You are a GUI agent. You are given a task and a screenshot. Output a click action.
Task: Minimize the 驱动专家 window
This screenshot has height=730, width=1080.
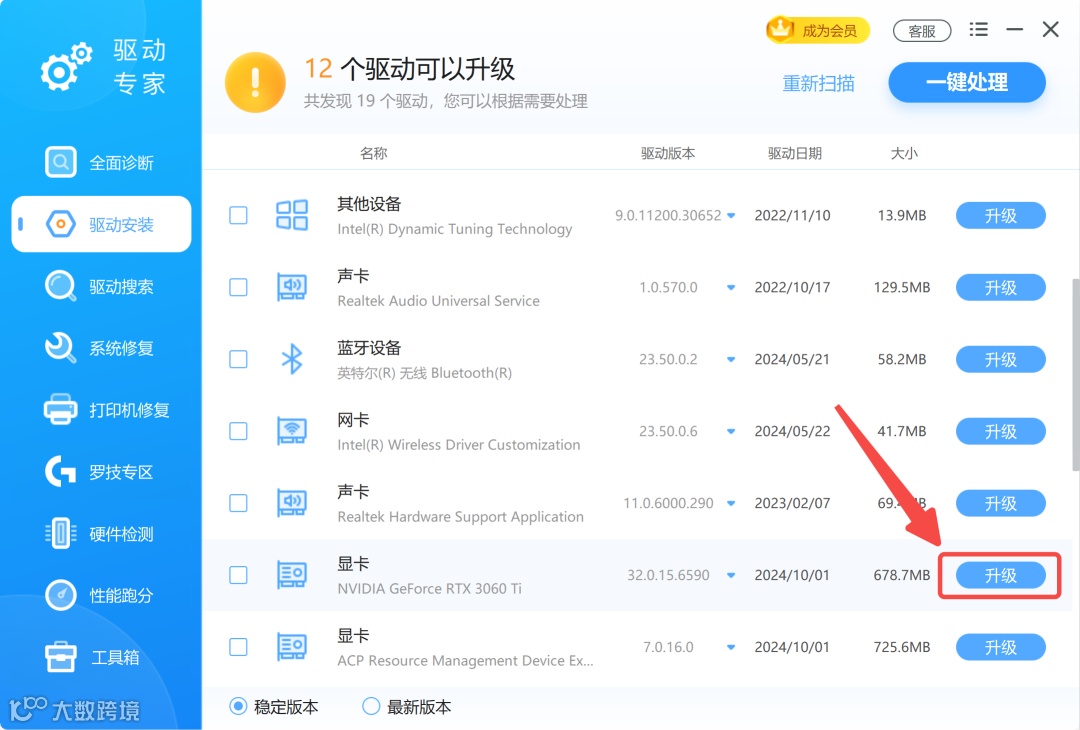click(1014, 30)
